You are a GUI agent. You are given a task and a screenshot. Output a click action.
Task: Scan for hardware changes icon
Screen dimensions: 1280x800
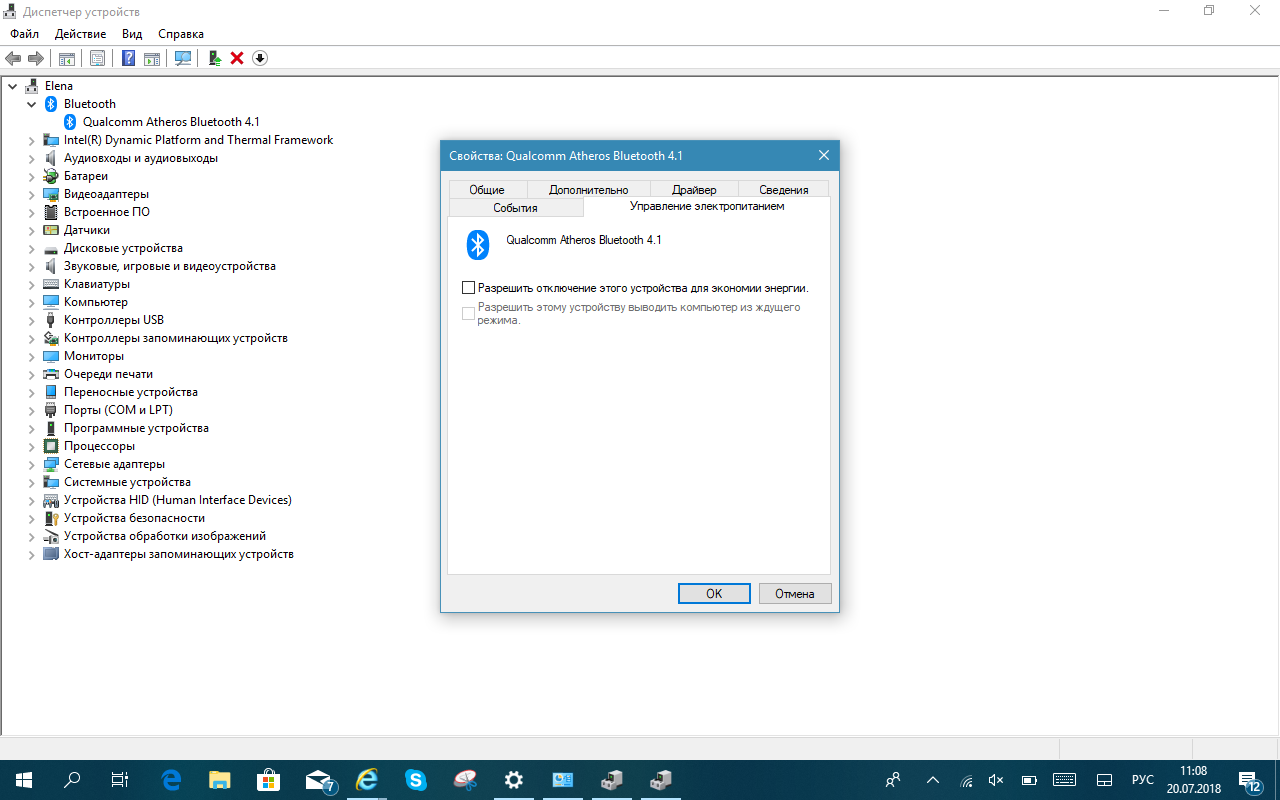click(x=183, y=58)
